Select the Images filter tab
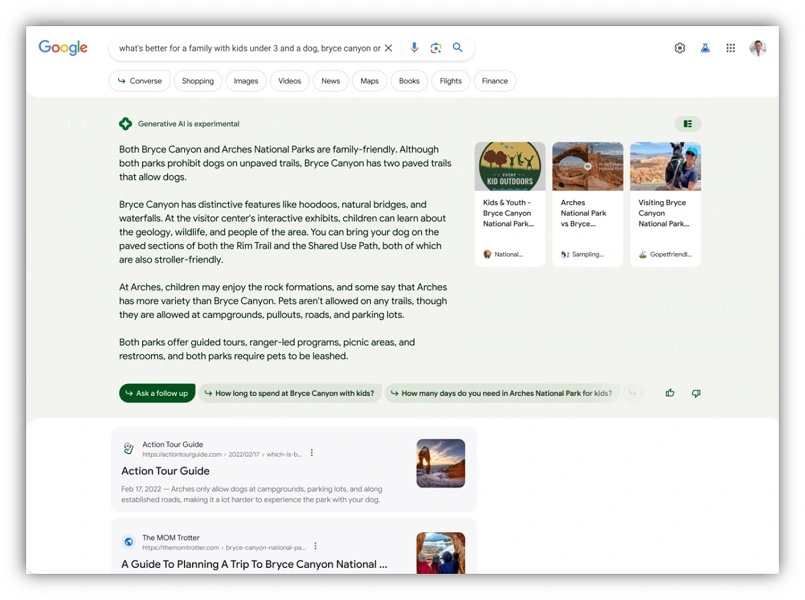Screen dimensions: 805x600 [246, 81]
